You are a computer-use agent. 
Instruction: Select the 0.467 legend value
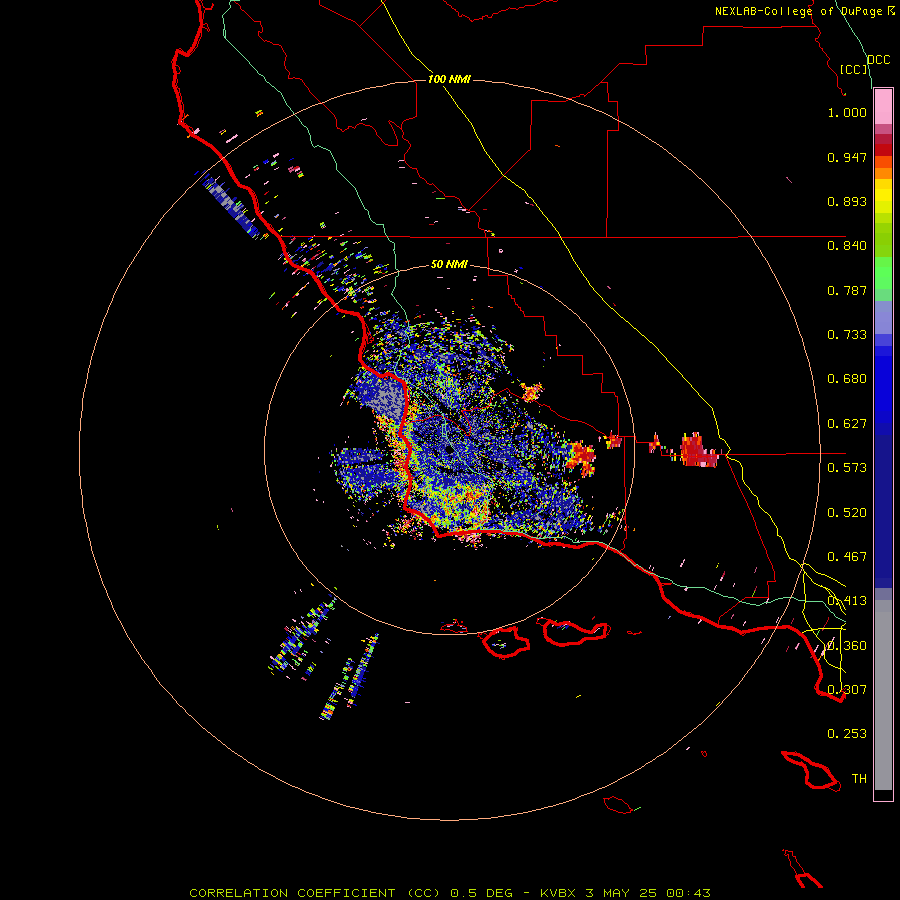847,557
